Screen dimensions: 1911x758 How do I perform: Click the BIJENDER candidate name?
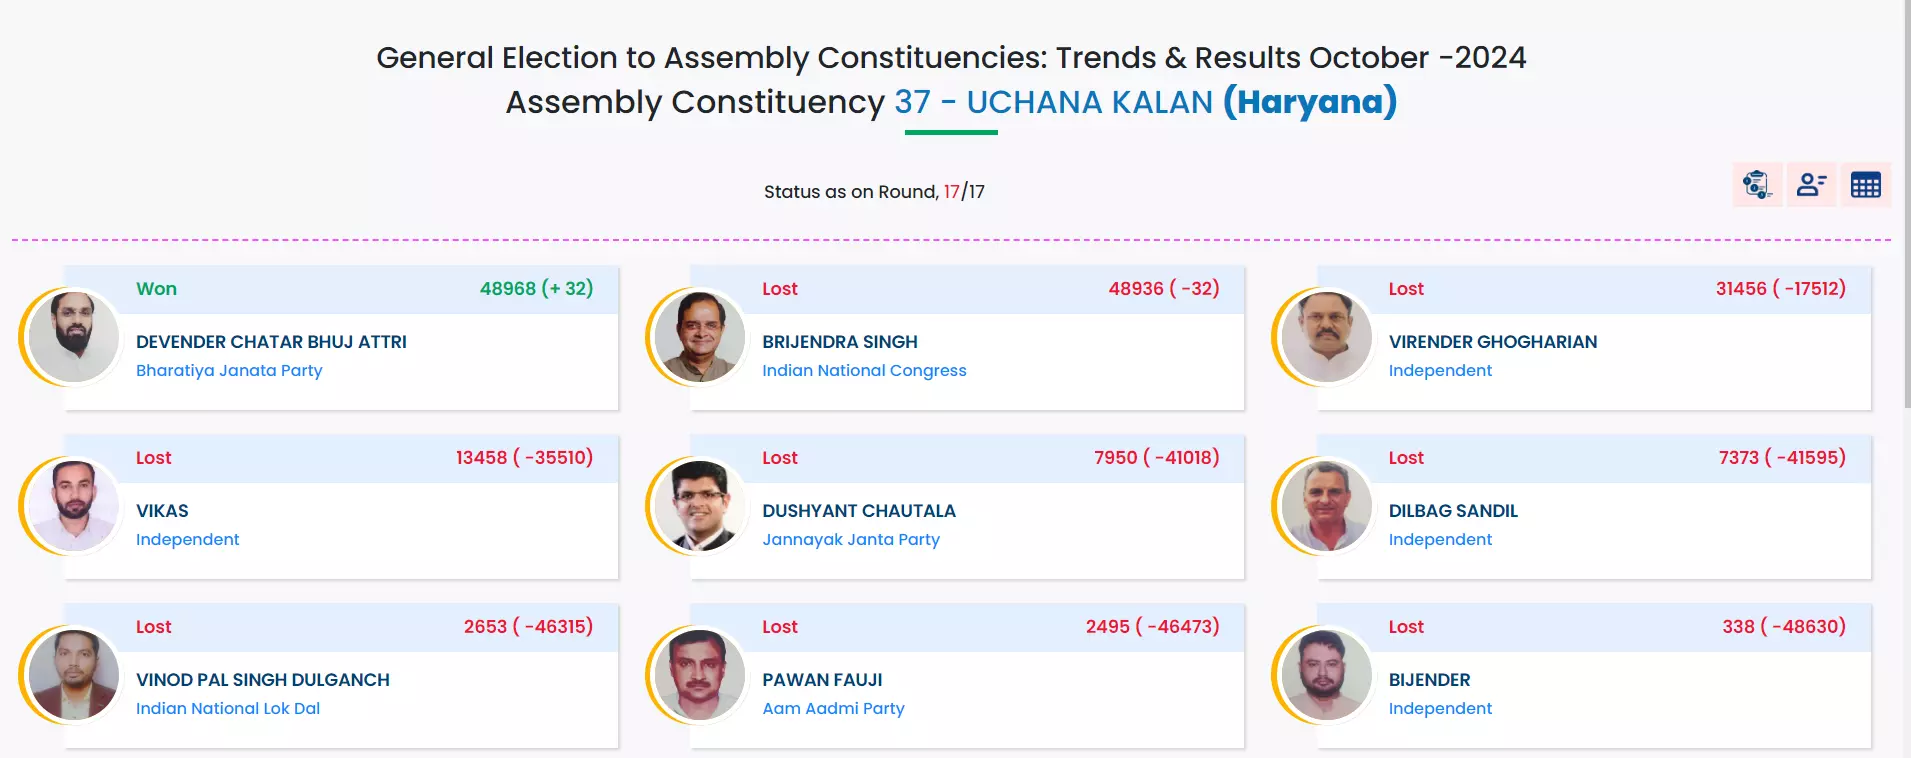click(x=1429, y=680)
